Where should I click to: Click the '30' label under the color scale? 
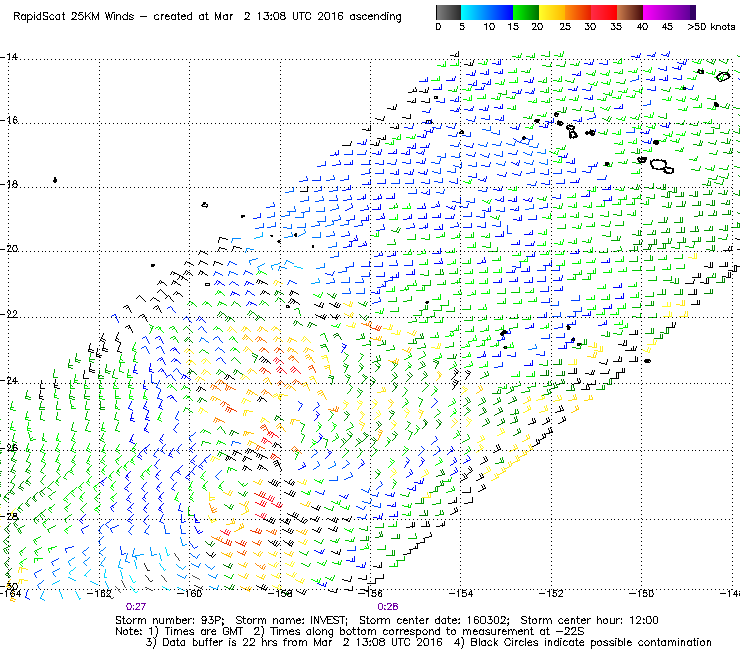590,27
